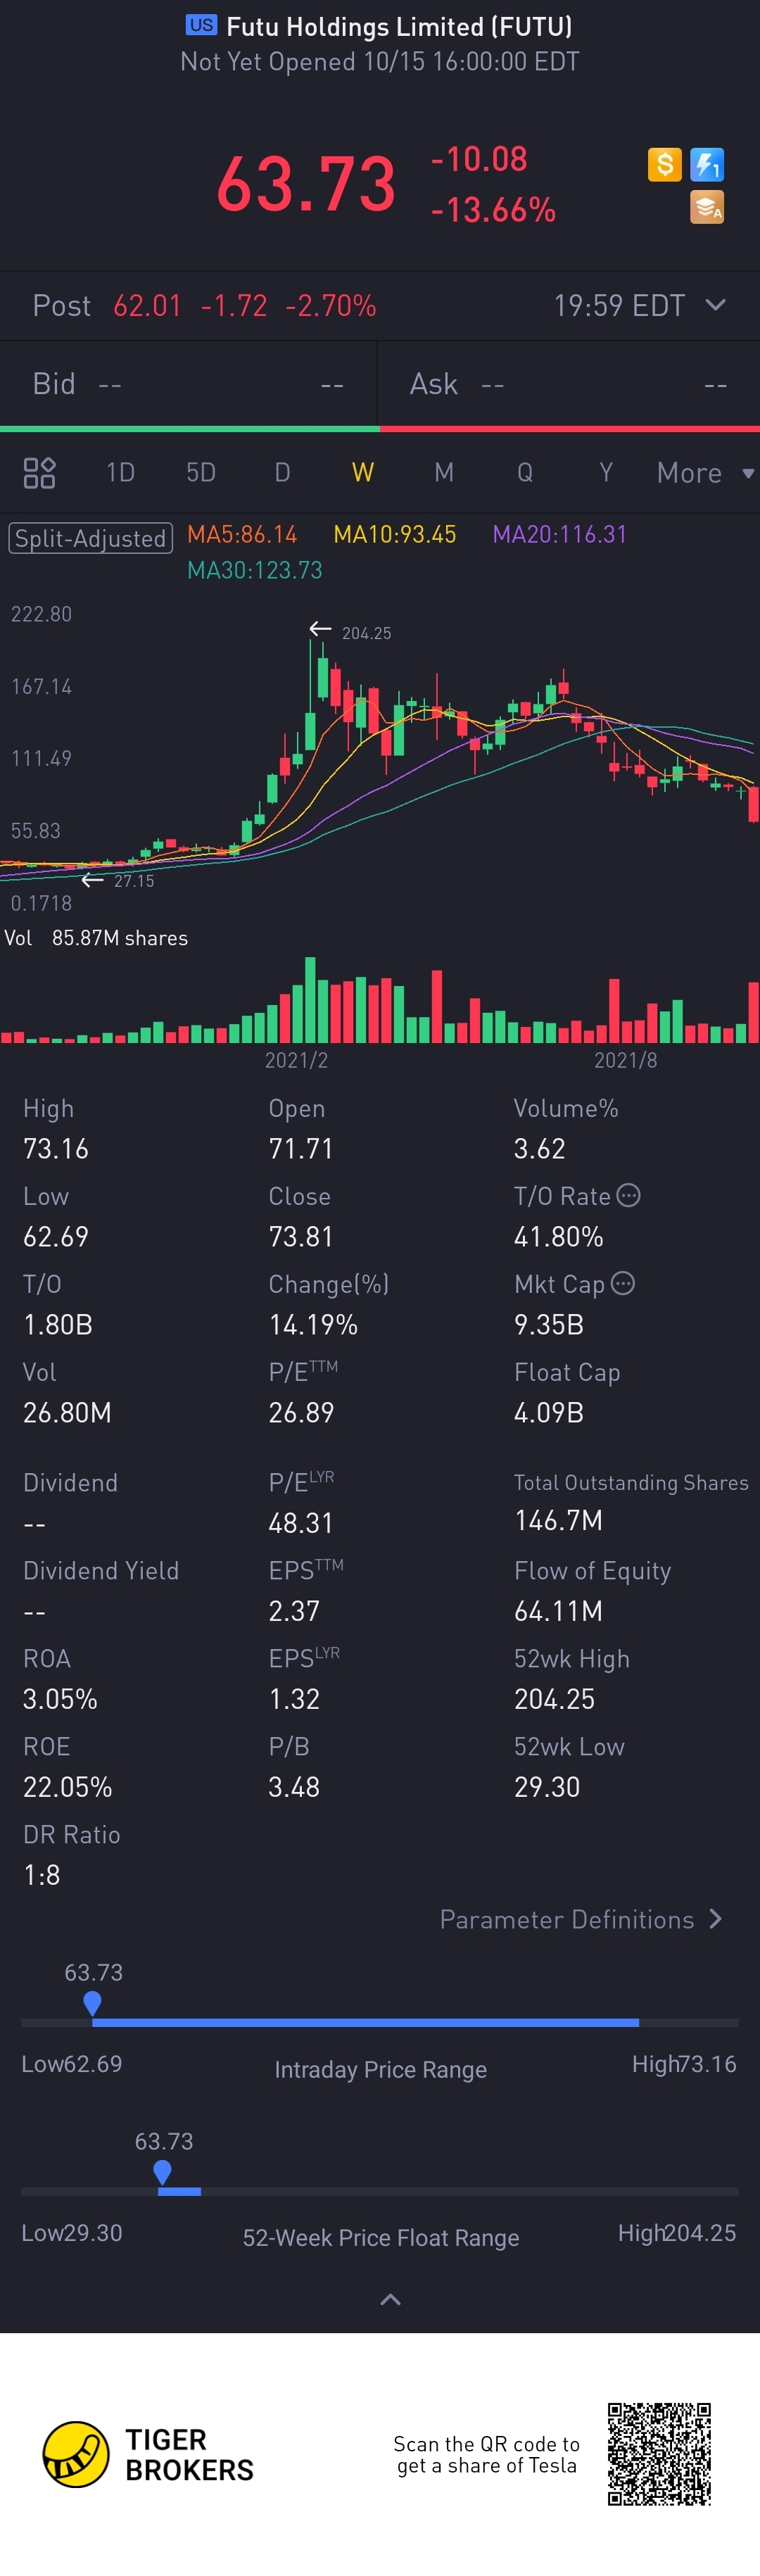This screenshot has width=760, height=2576.
Task: Open Parameter Definitions
Action: click(x=581, y=1919)
